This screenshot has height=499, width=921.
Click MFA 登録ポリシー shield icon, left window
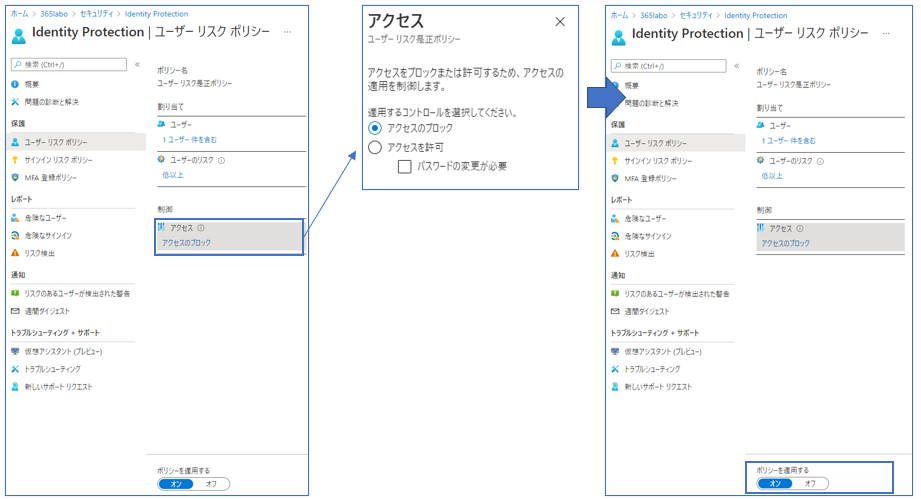click(15, 177)
